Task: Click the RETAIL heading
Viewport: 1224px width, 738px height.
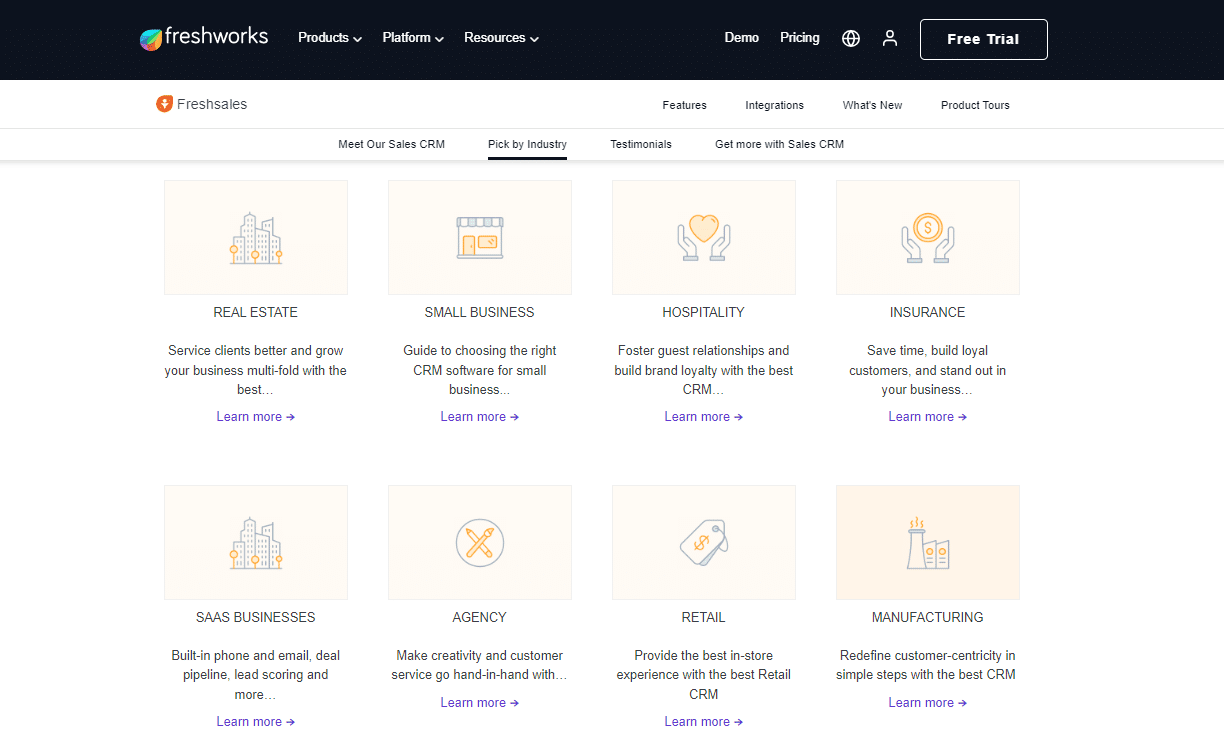Action: [704, 617]
